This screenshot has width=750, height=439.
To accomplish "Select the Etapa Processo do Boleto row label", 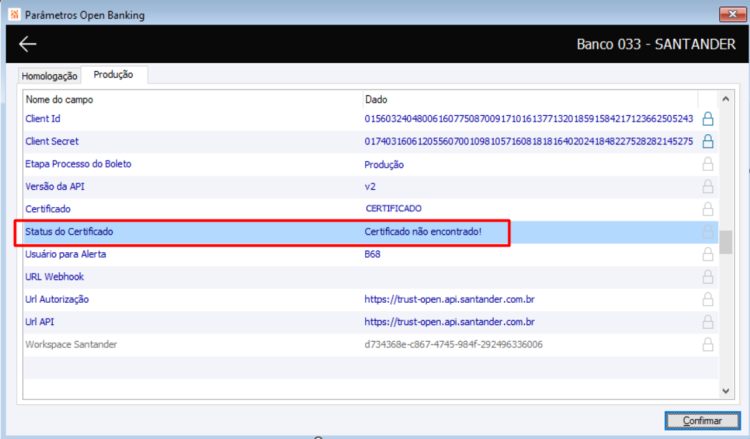I will 78,164.
